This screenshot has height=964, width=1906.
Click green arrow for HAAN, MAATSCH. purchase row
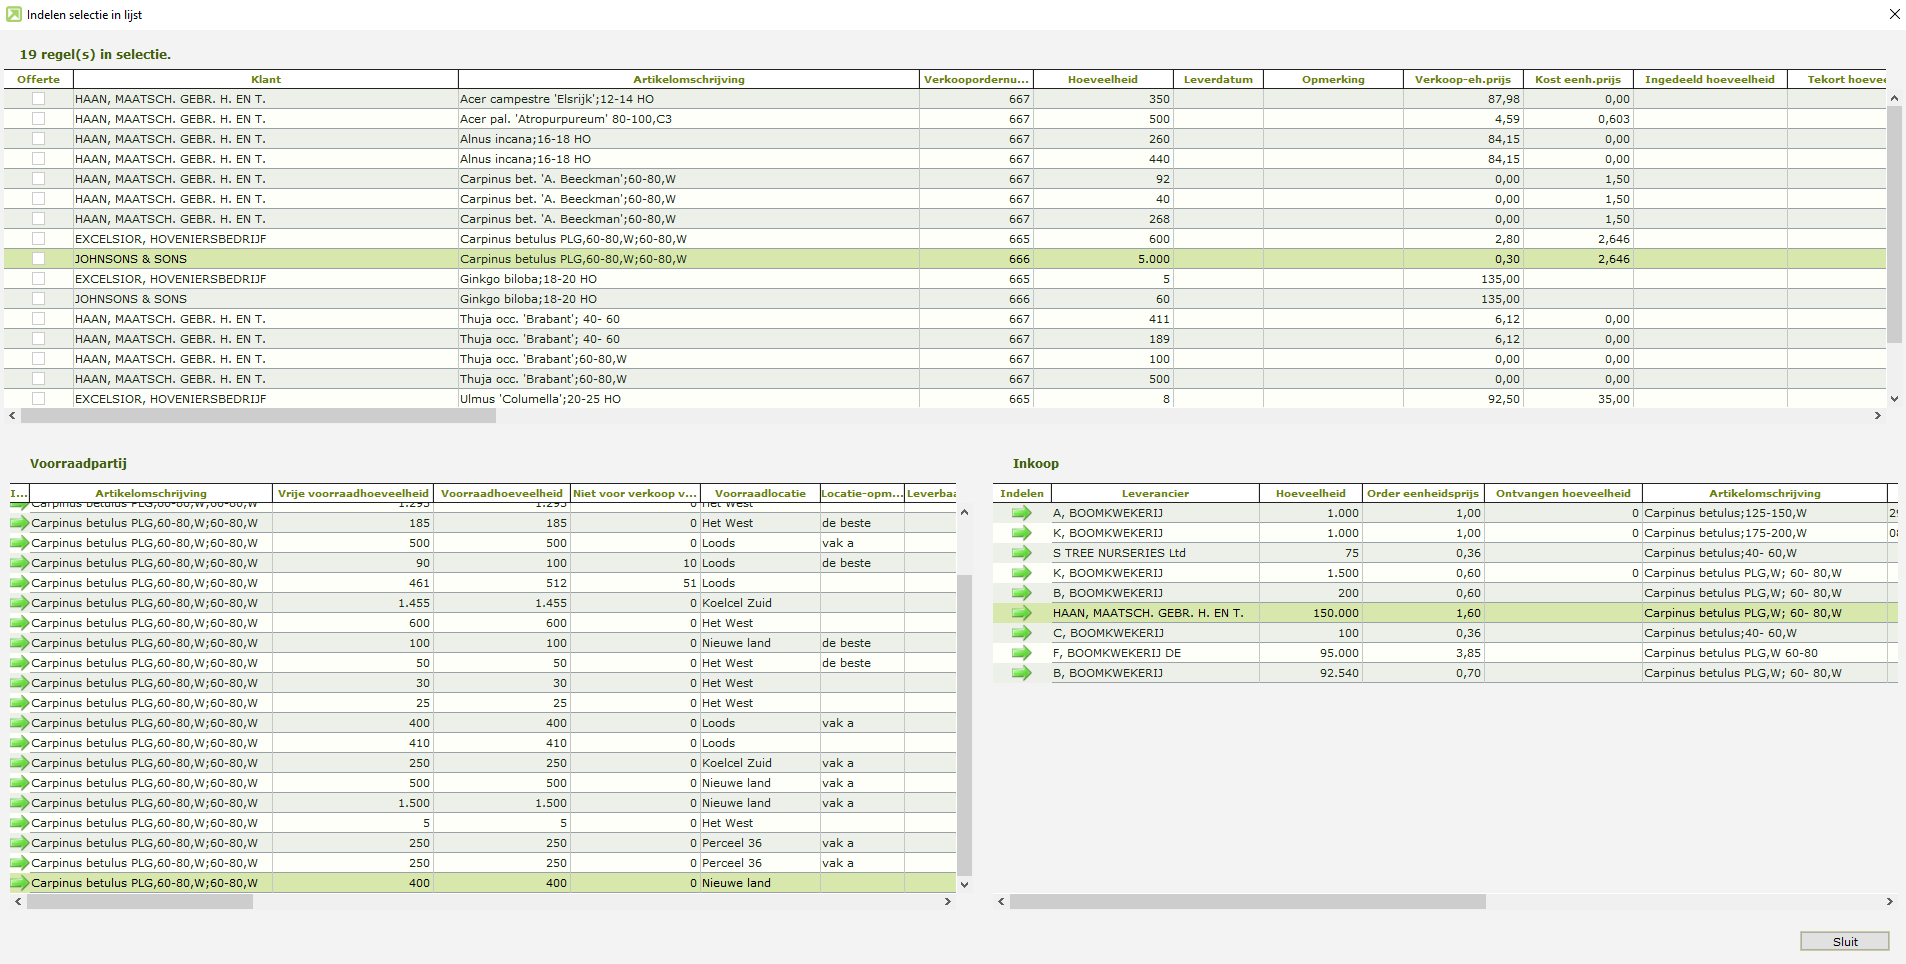[x=1021, y=613]
